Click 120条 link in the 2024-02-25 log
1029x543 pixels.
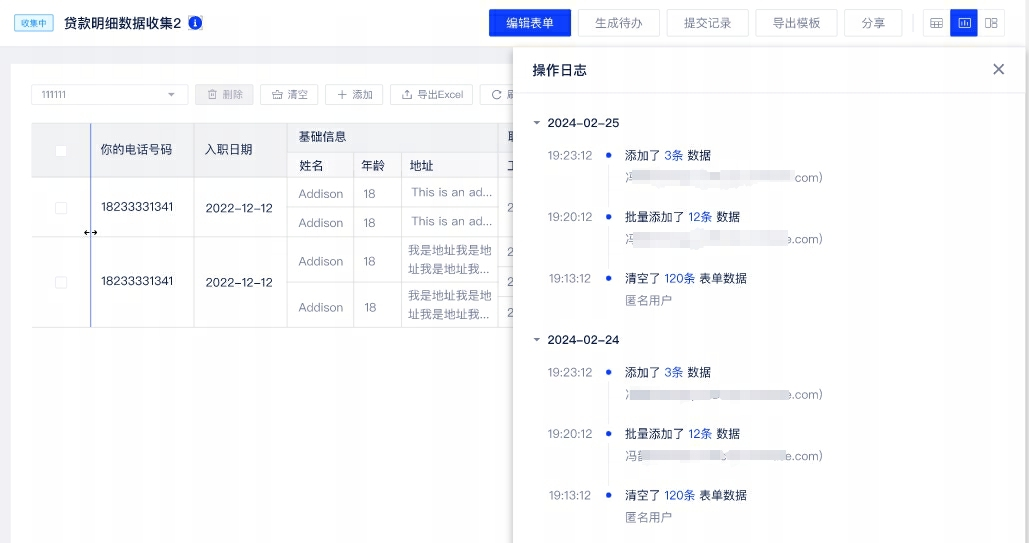679,279
